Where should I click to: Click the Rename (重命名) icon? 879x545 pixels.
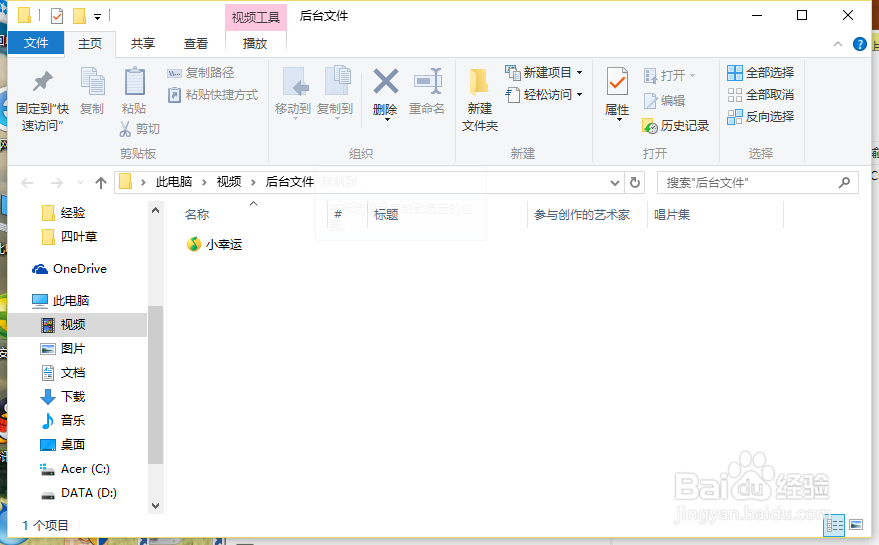(427, 82)
